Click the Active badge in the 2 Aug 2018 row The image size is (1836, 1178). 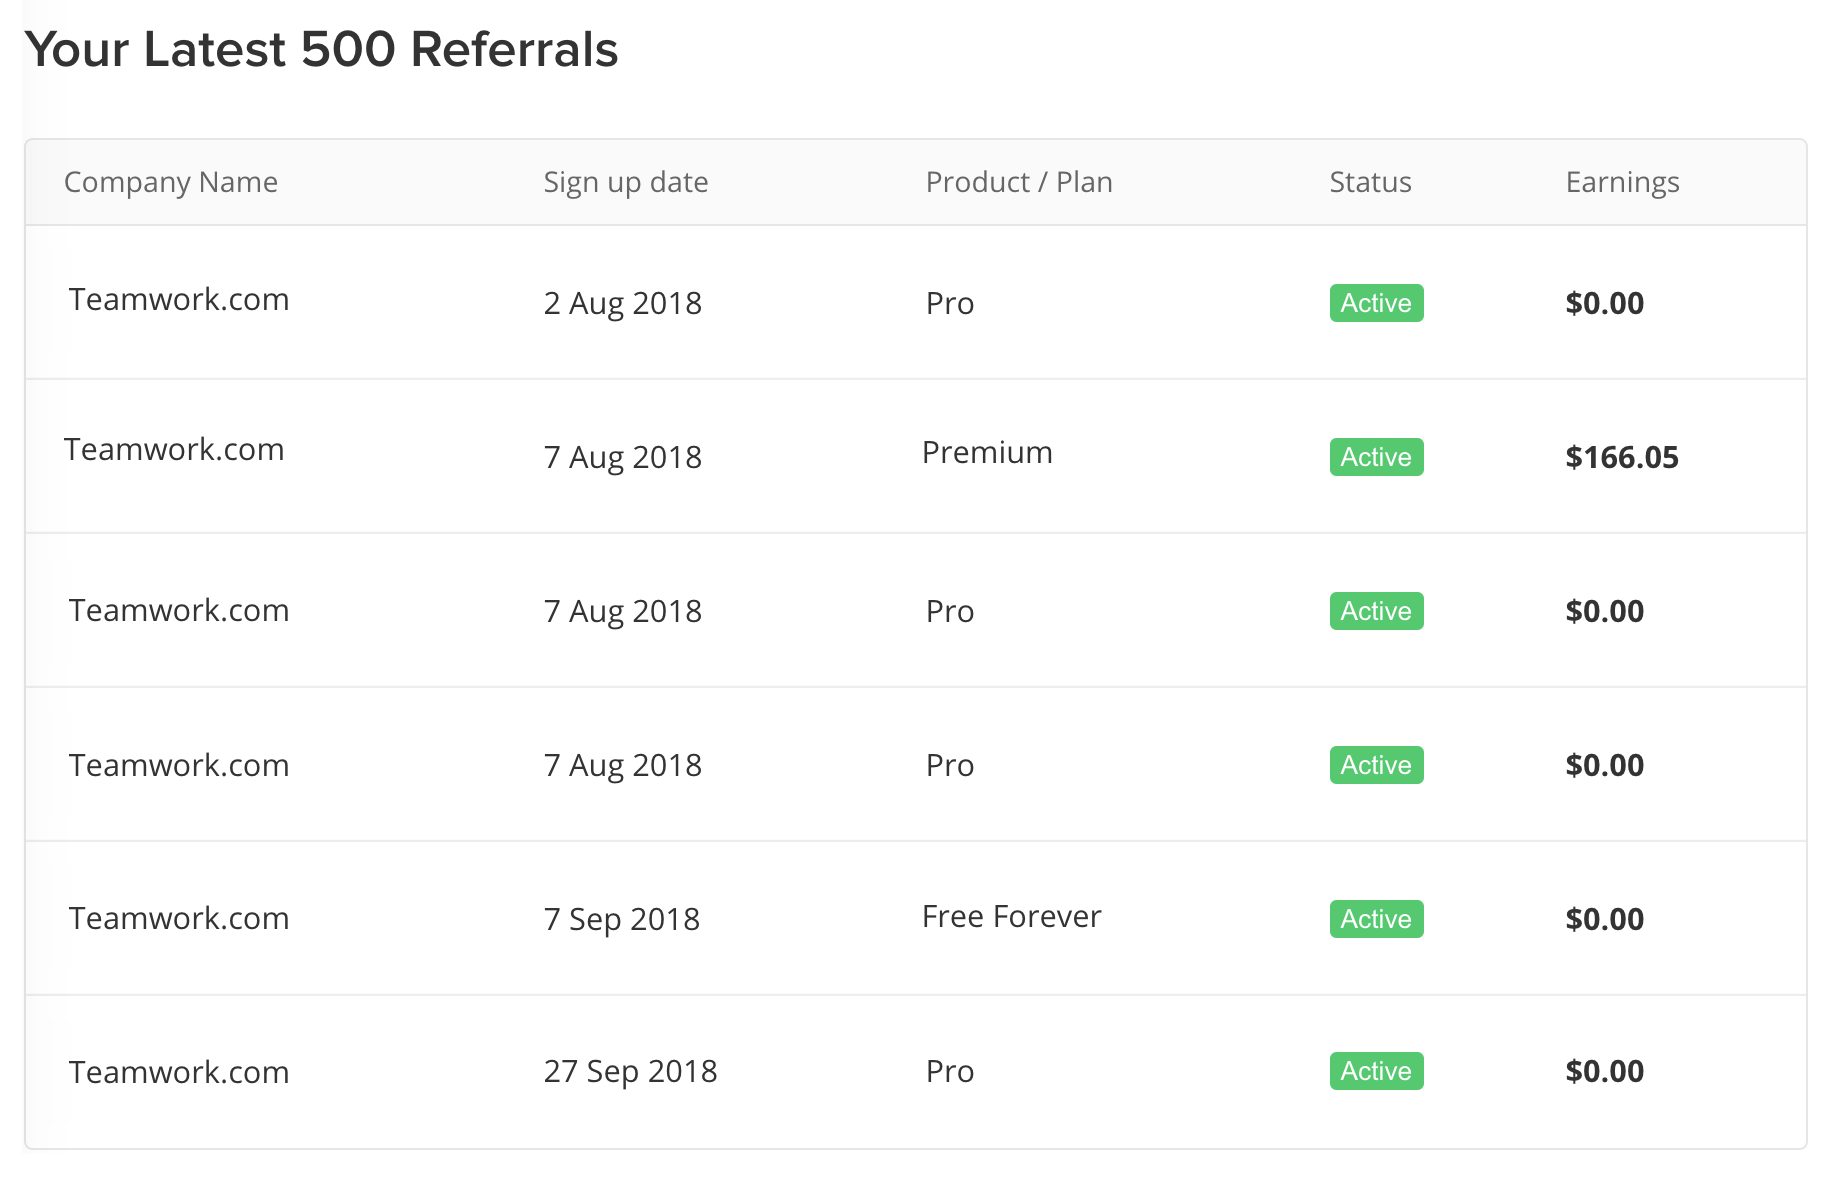[x=1376, y=303]
